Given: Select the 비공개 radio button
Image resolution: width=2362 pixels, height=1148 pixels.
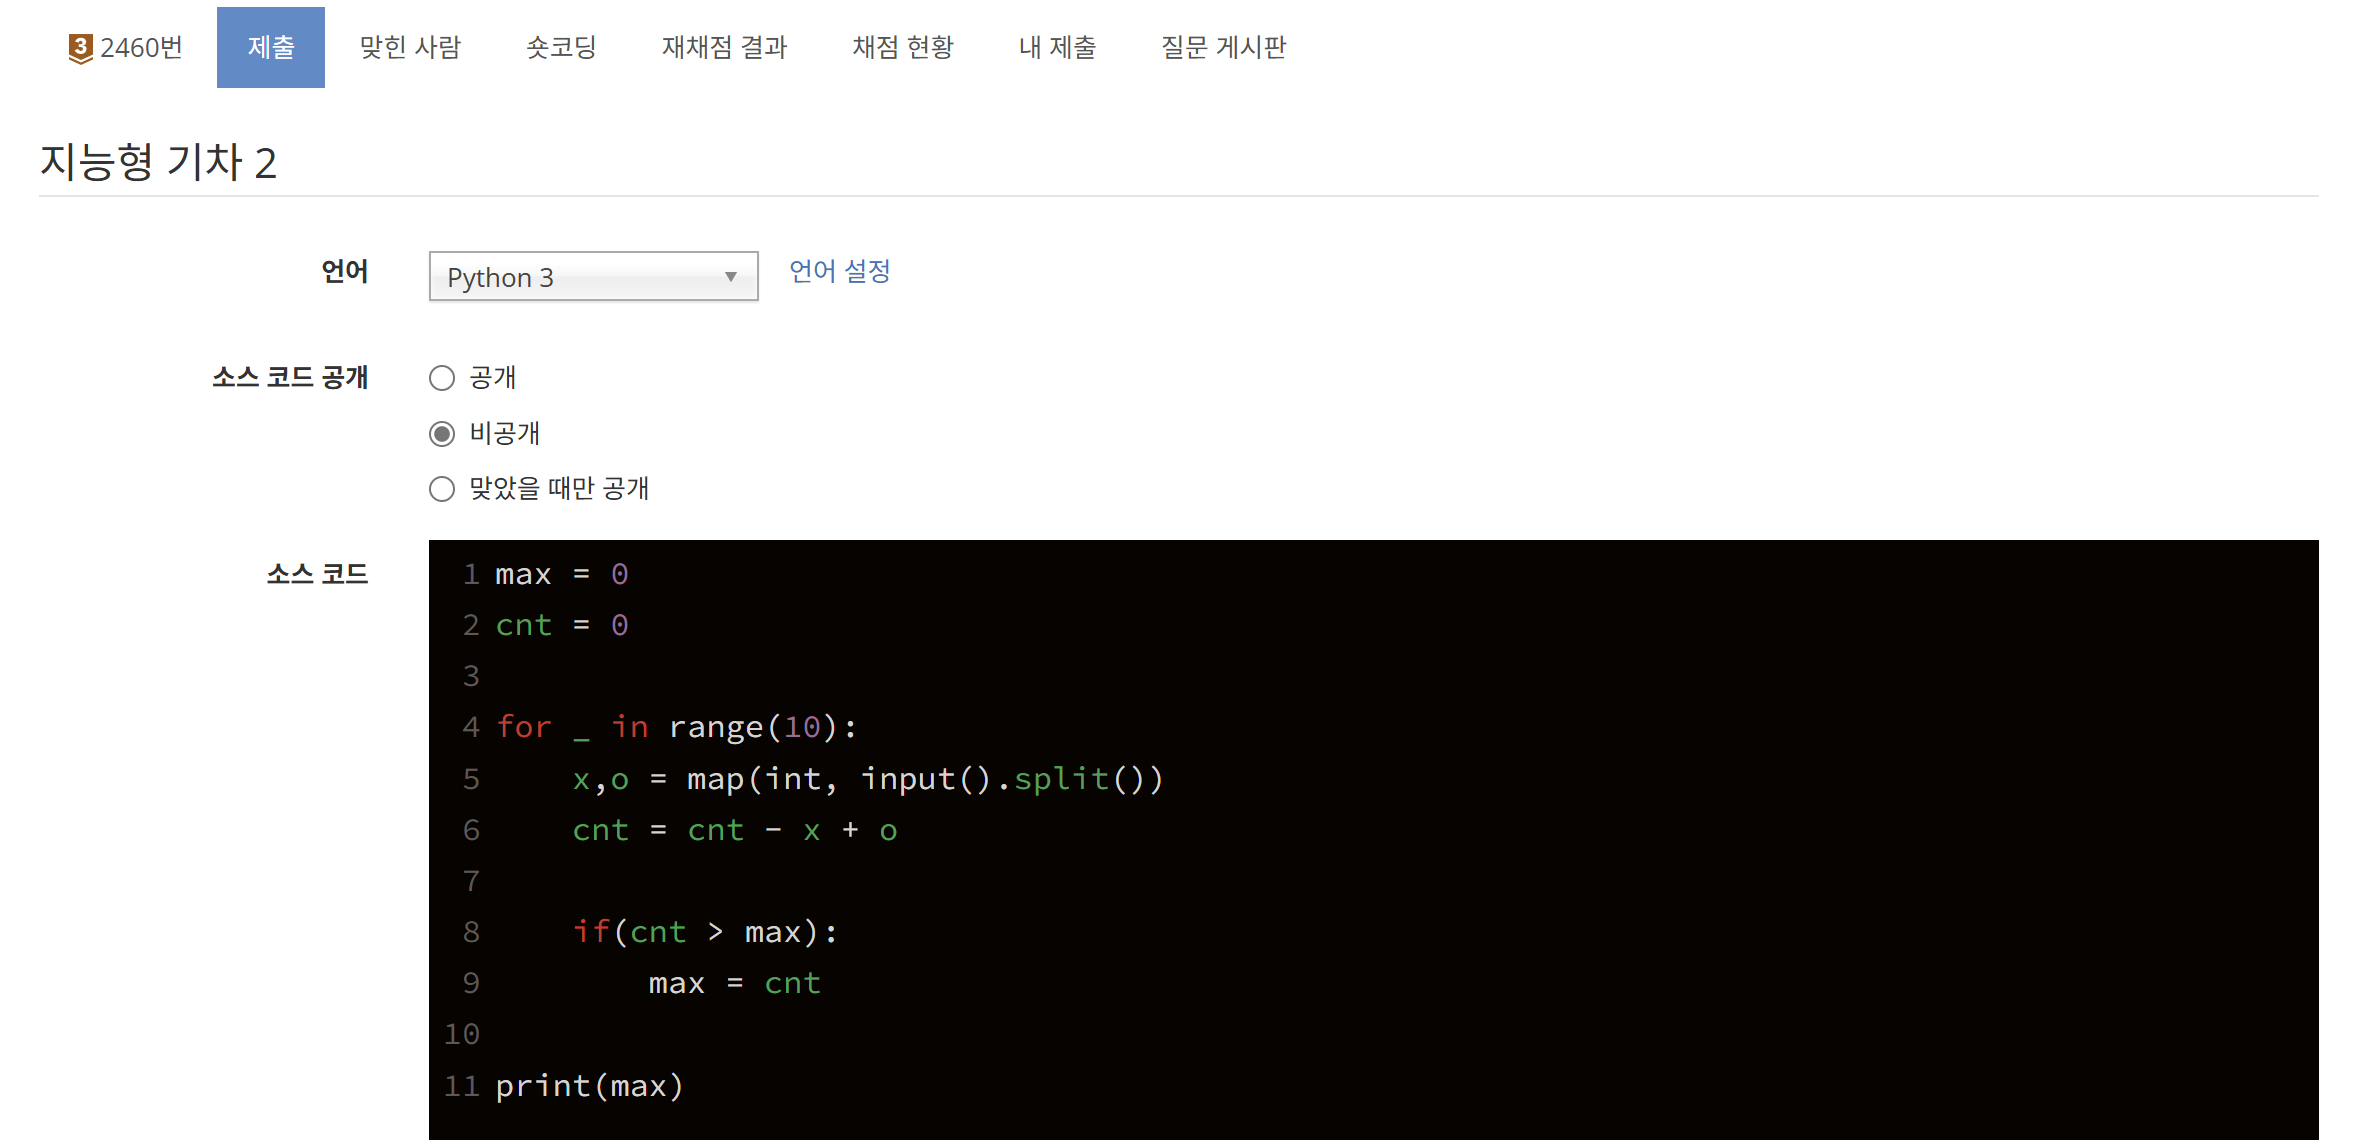Looking at the screenshot, I should [x=442, y=434].
